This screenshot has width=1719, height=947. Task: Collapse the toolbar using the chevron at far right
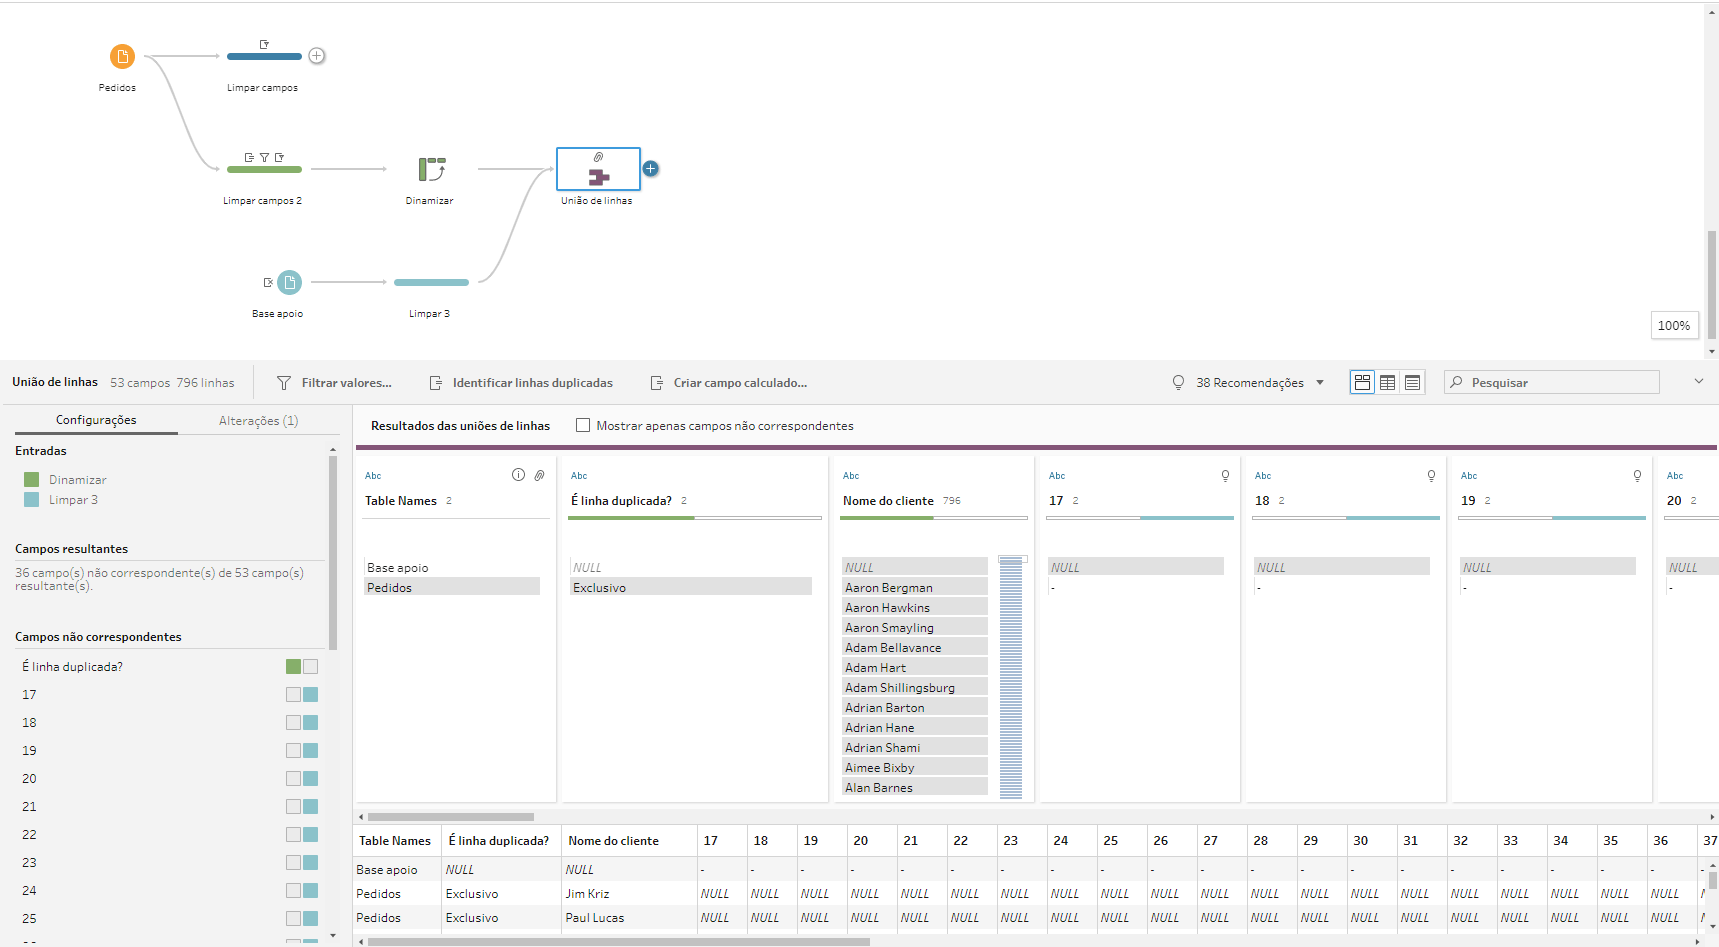[1698, 382]
